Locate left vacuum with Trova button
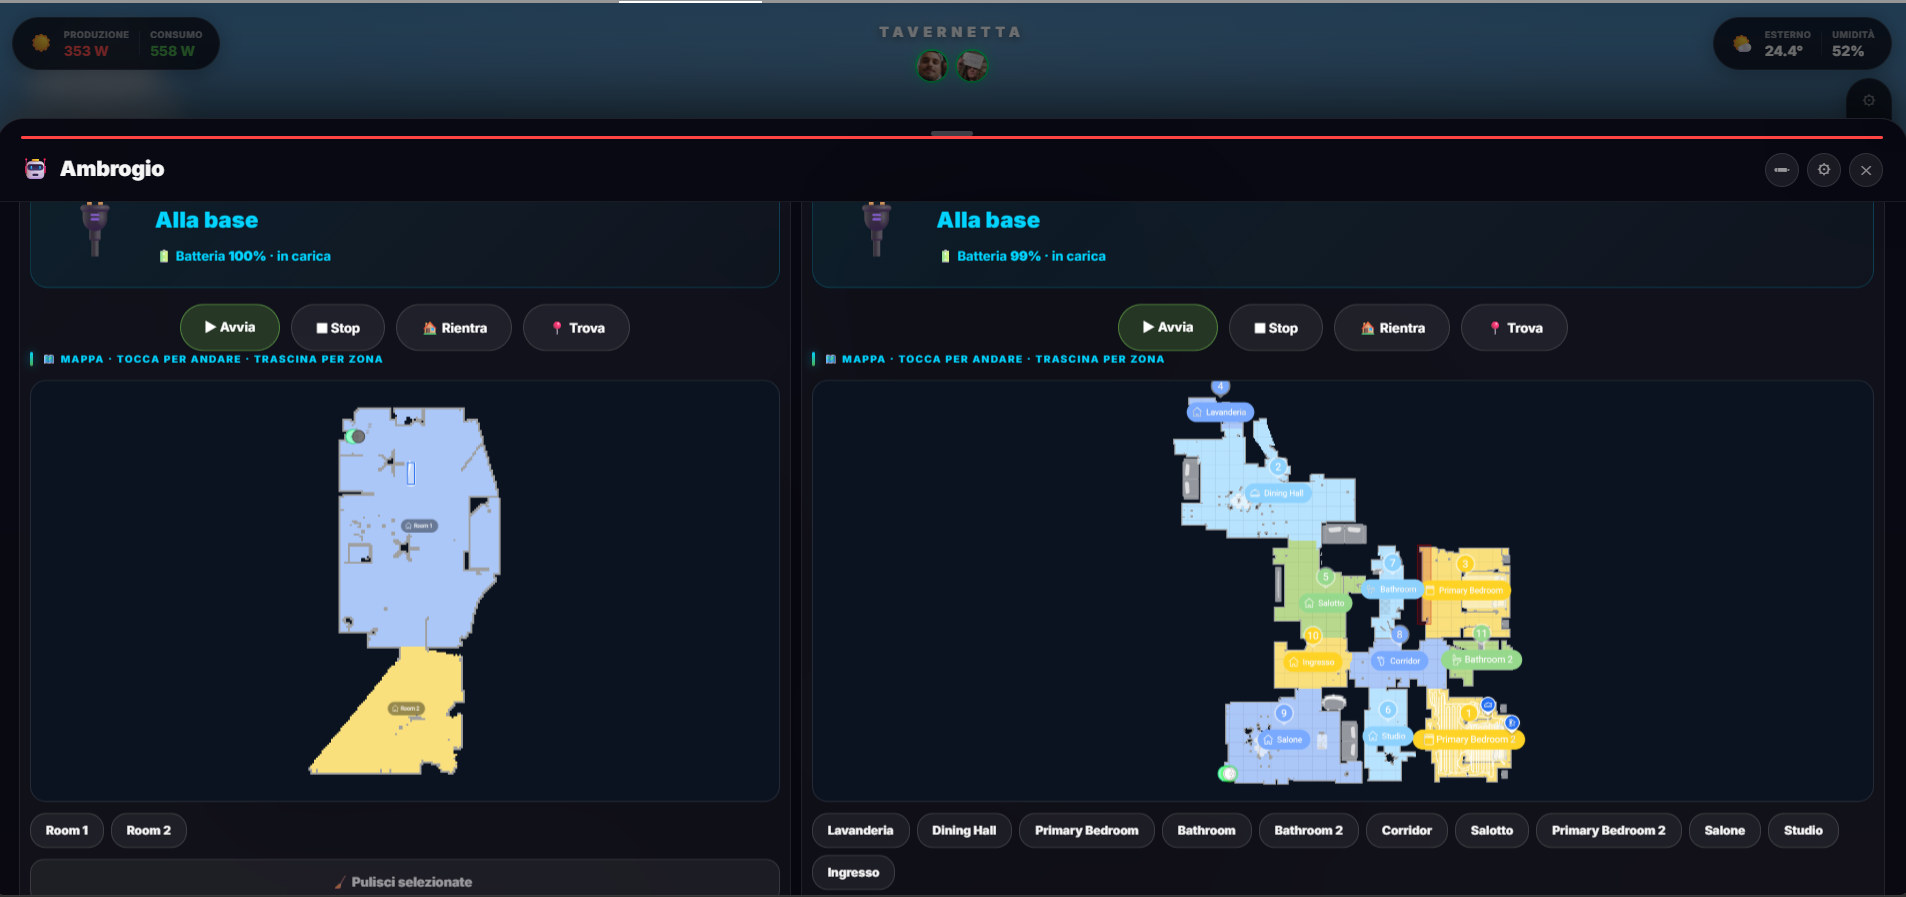 coord(576,328)
